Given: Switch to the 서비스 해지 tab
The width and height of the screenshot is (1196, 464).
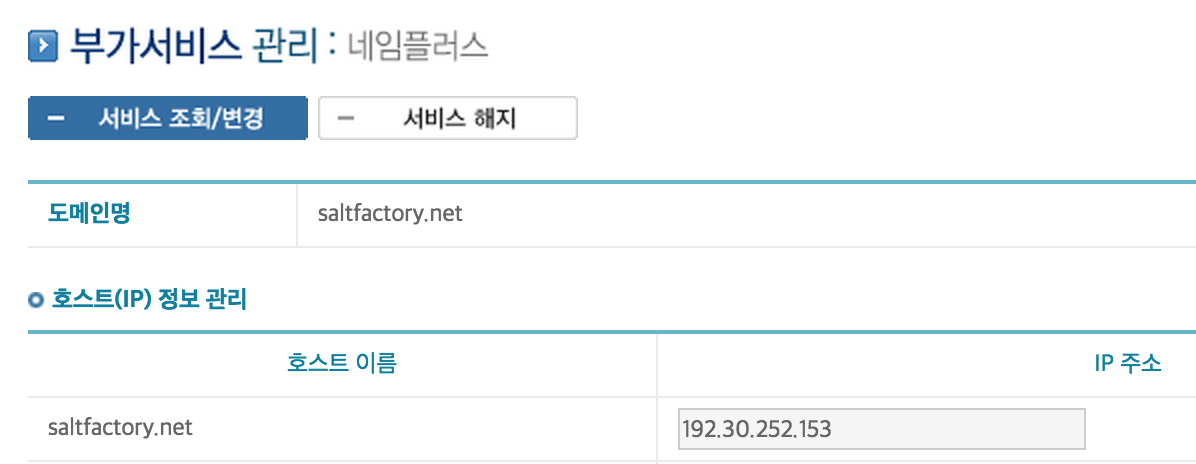Looking at the screenshot, I should pyautogui.click(x=448, y=118).
